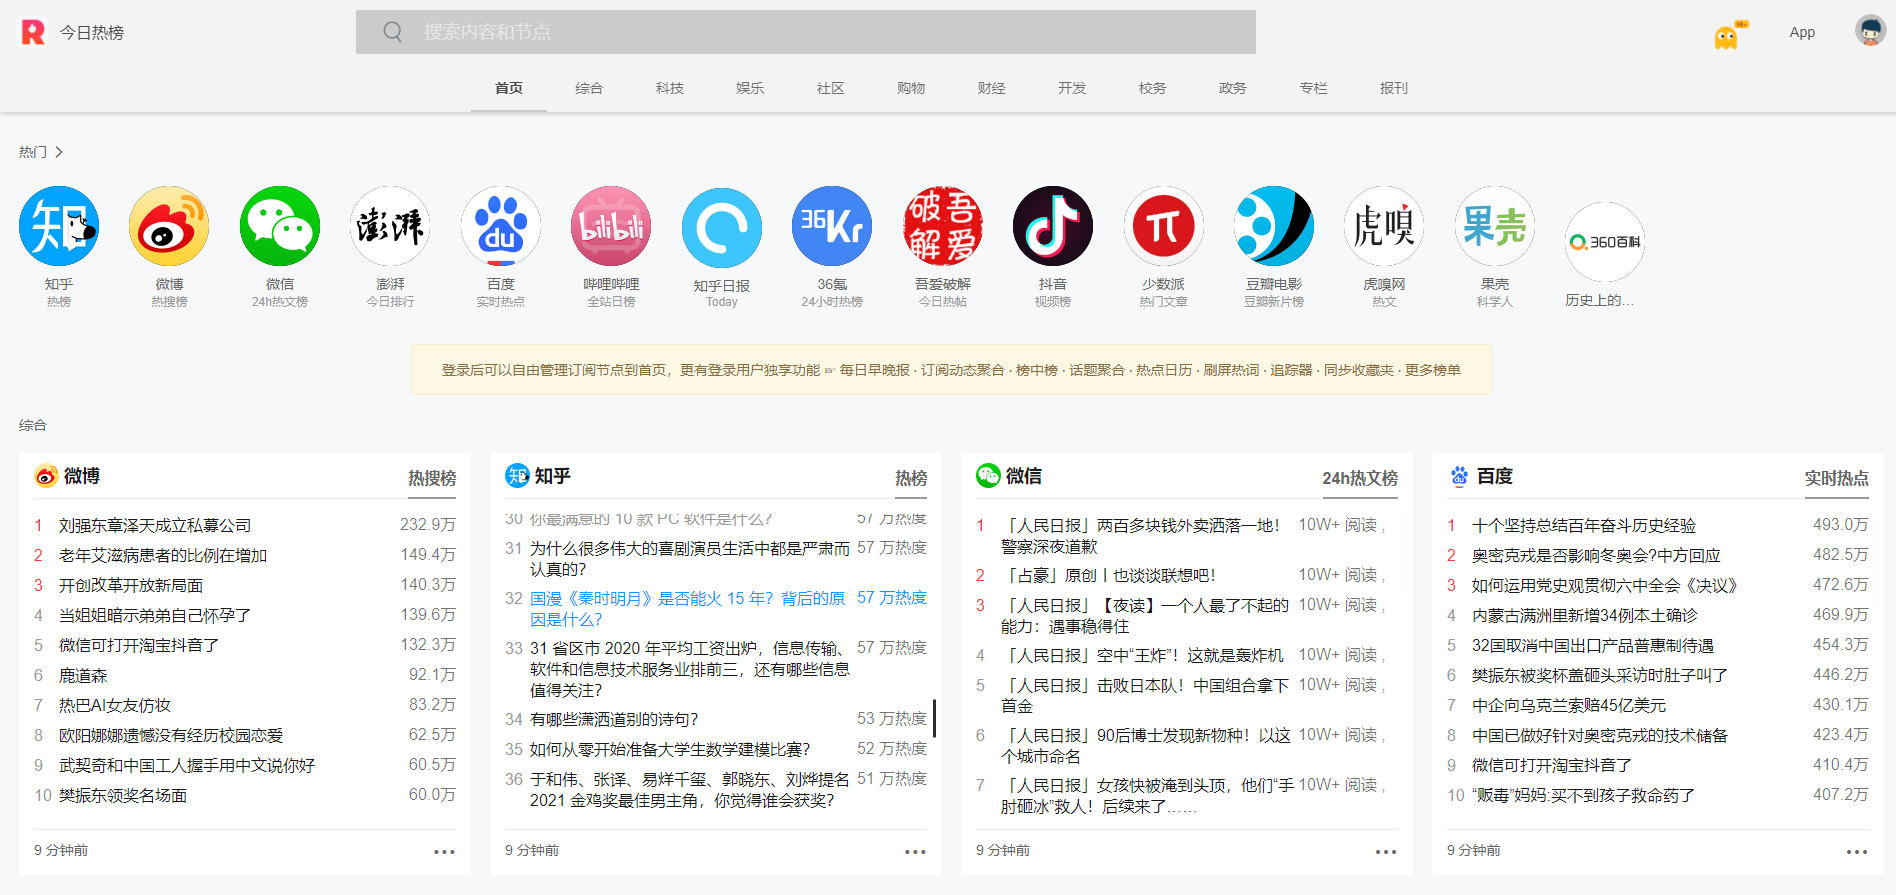Open Weibo topic 樊振东领奖名场面

(x=123, y=795)
